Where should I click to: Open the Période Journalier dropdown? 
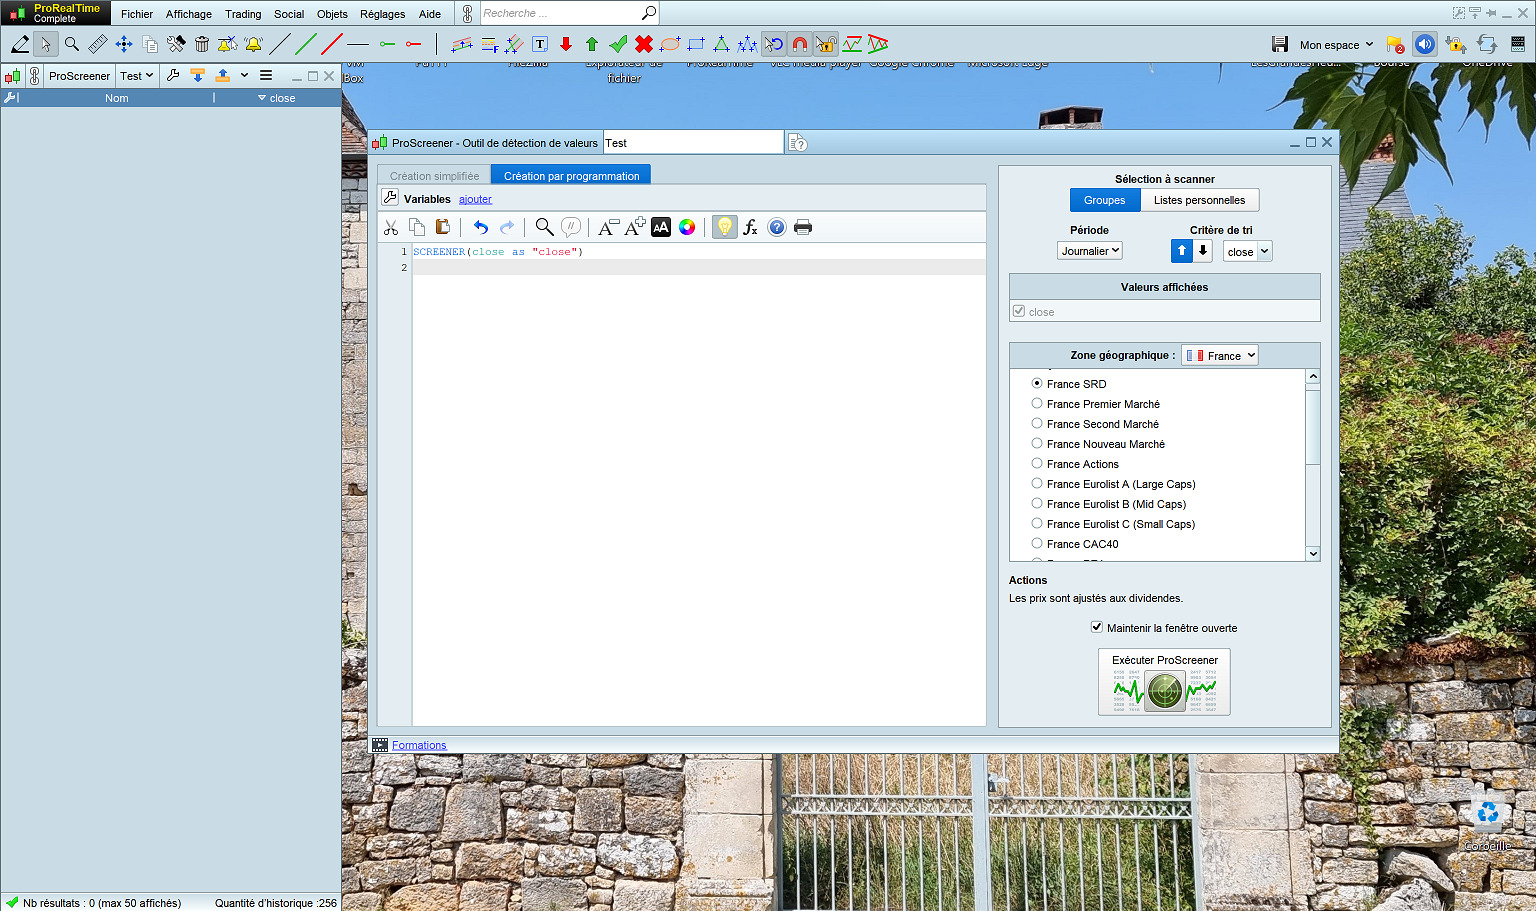coord(1090,251)
